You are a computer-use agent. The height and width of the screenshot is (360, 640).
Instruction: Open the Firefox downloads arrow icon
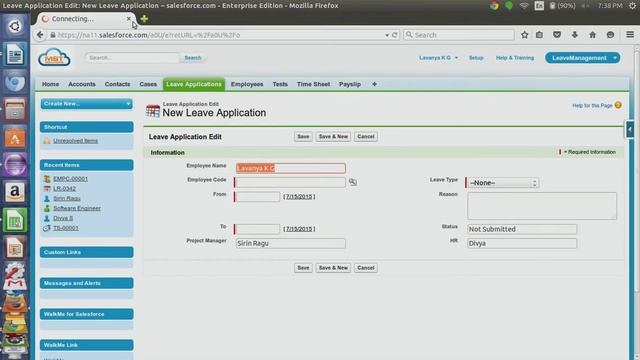point(575,35)
